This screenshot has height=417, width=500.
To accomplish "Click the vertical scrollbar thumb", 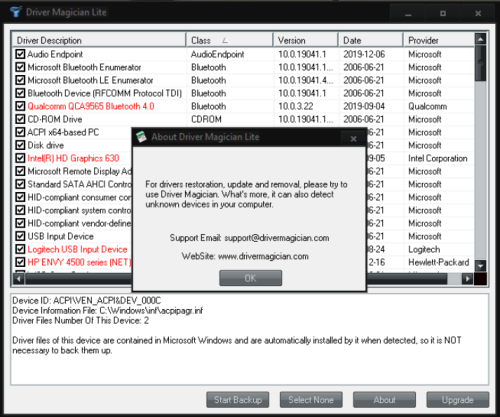I will pyautogui.click(x=480, y=63).
